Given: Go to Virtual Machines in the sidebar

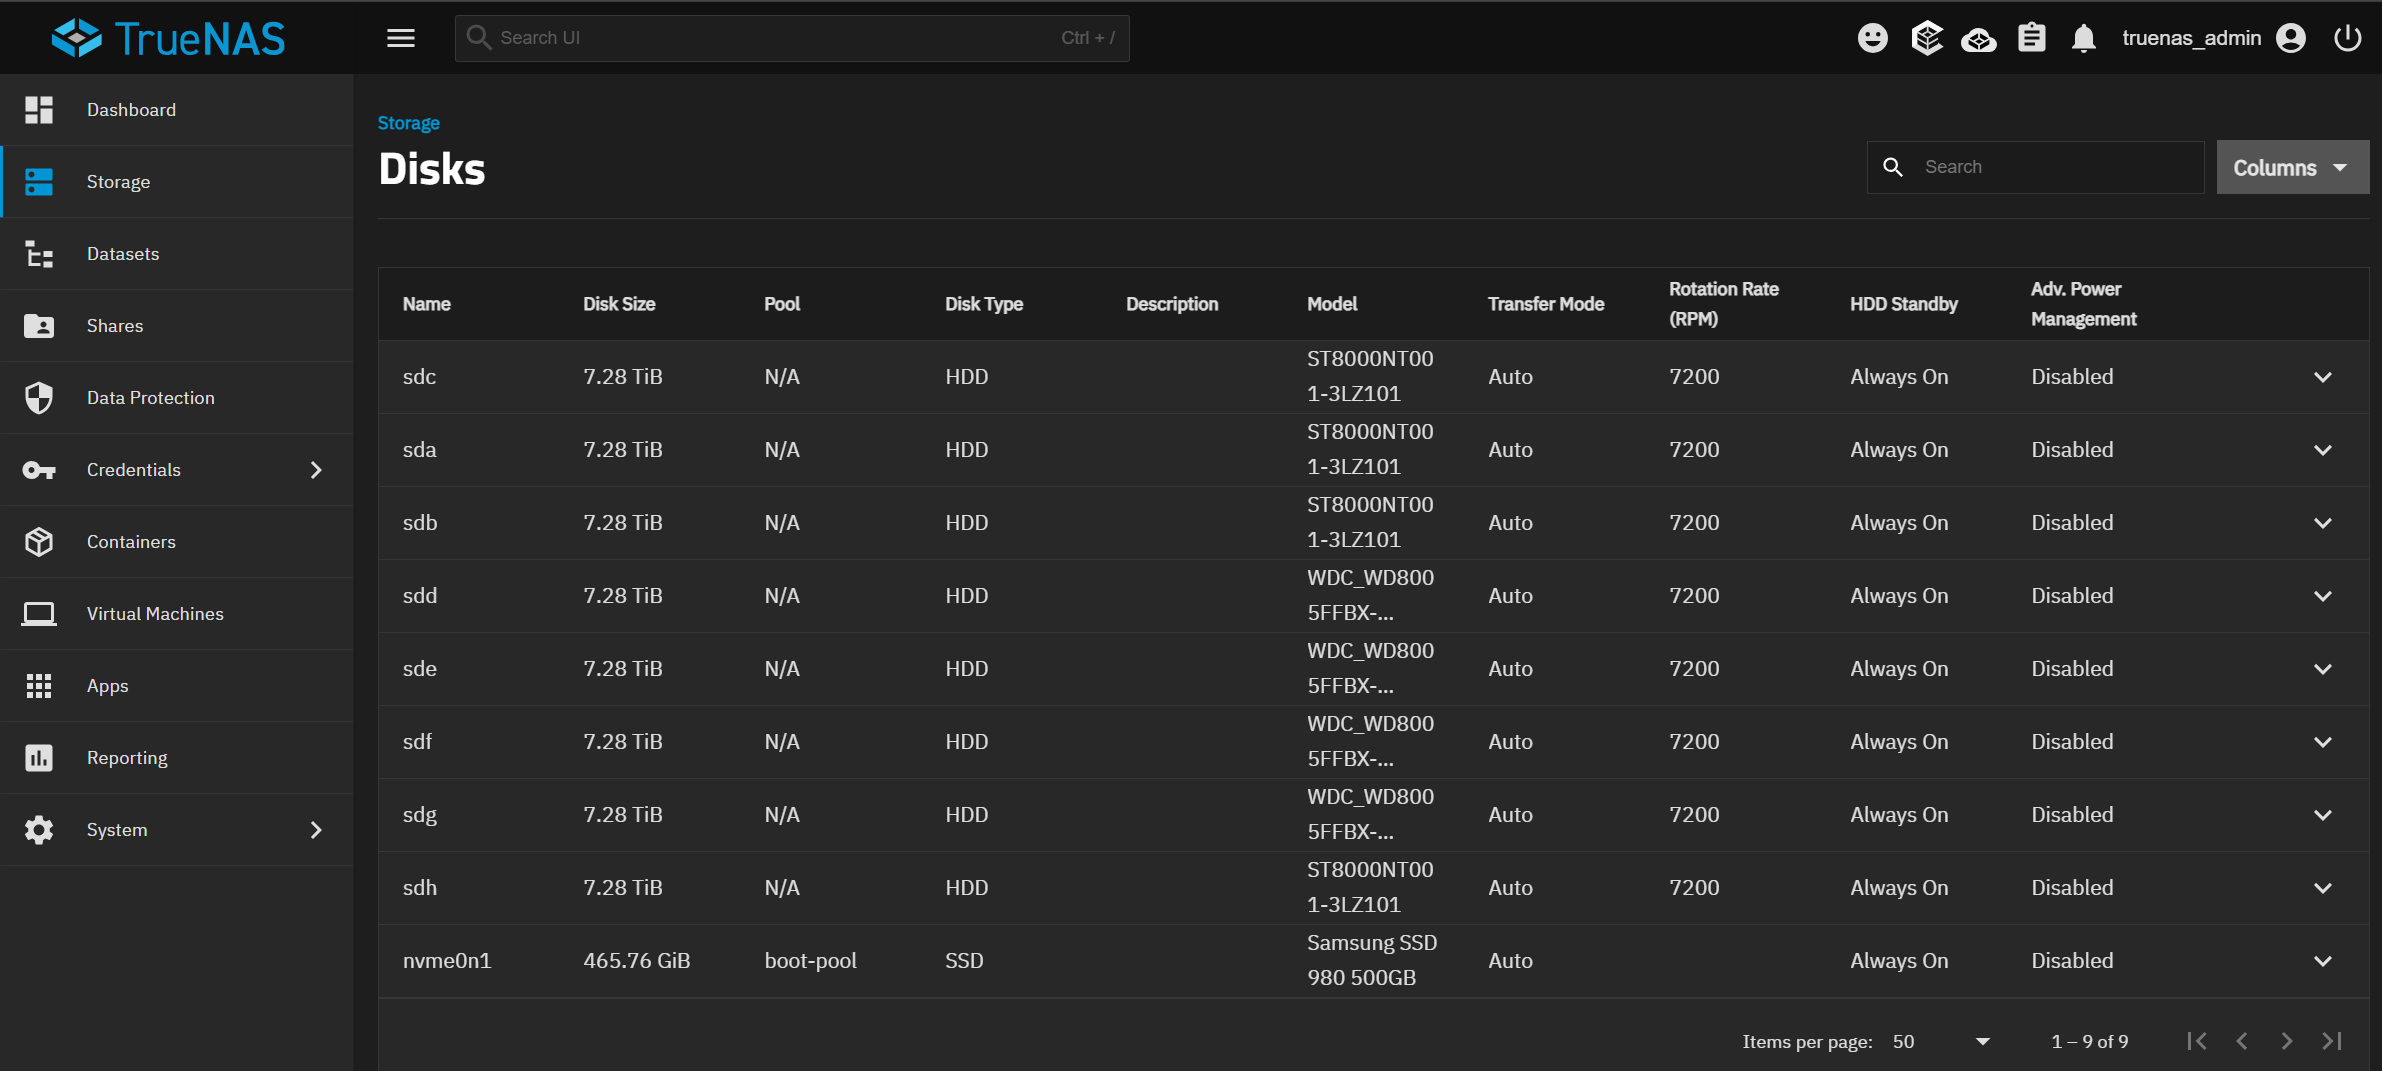Looking at the screenshot, I should tap(155, 614).
